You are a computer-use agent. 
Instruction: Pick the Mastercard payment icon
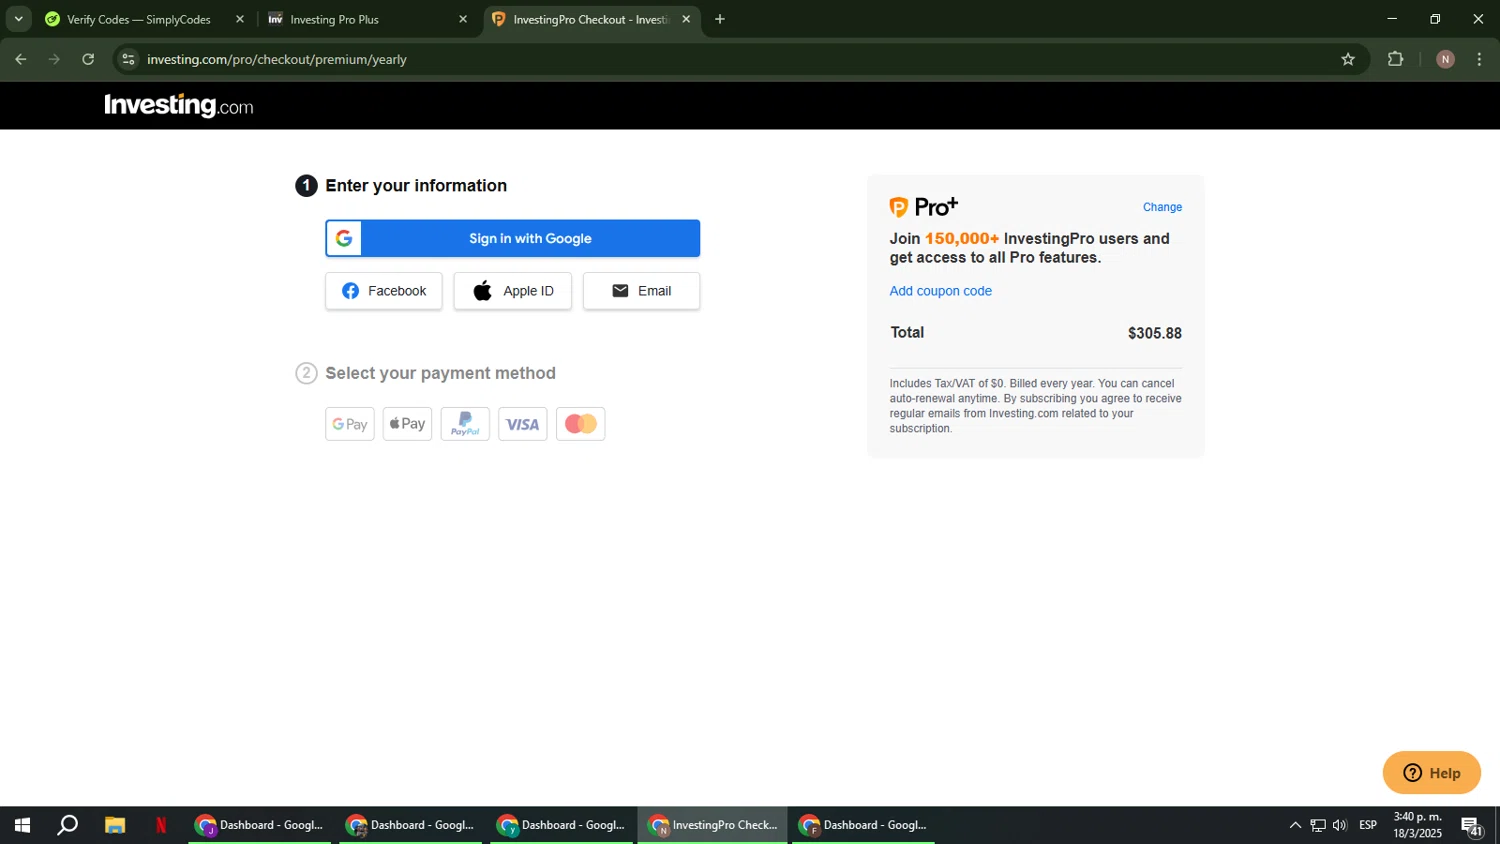click(x=581, y=424)
